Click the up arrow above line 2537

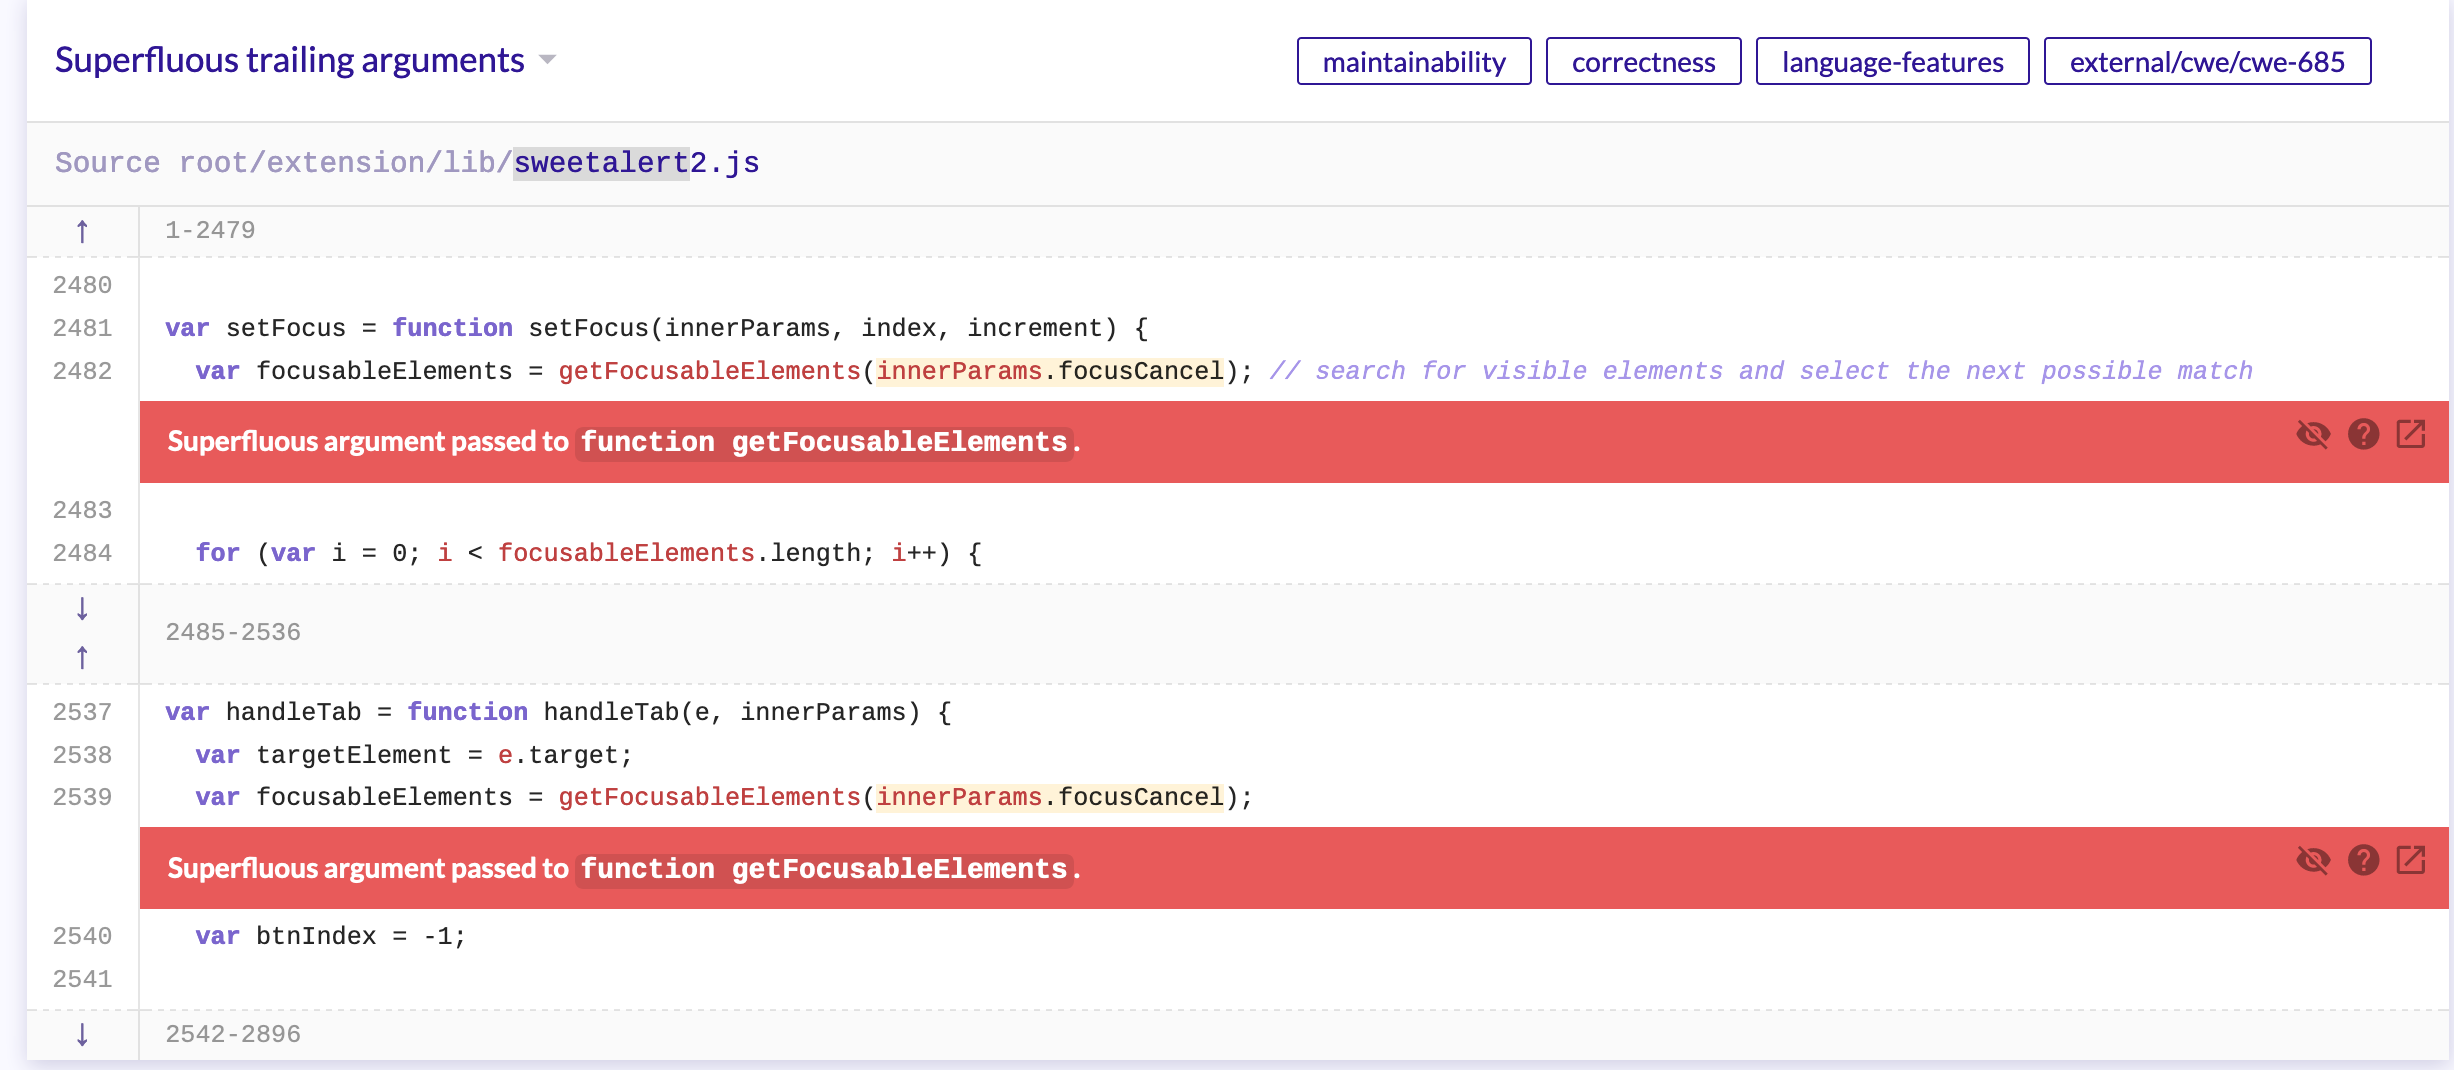[x=81, y=658]
